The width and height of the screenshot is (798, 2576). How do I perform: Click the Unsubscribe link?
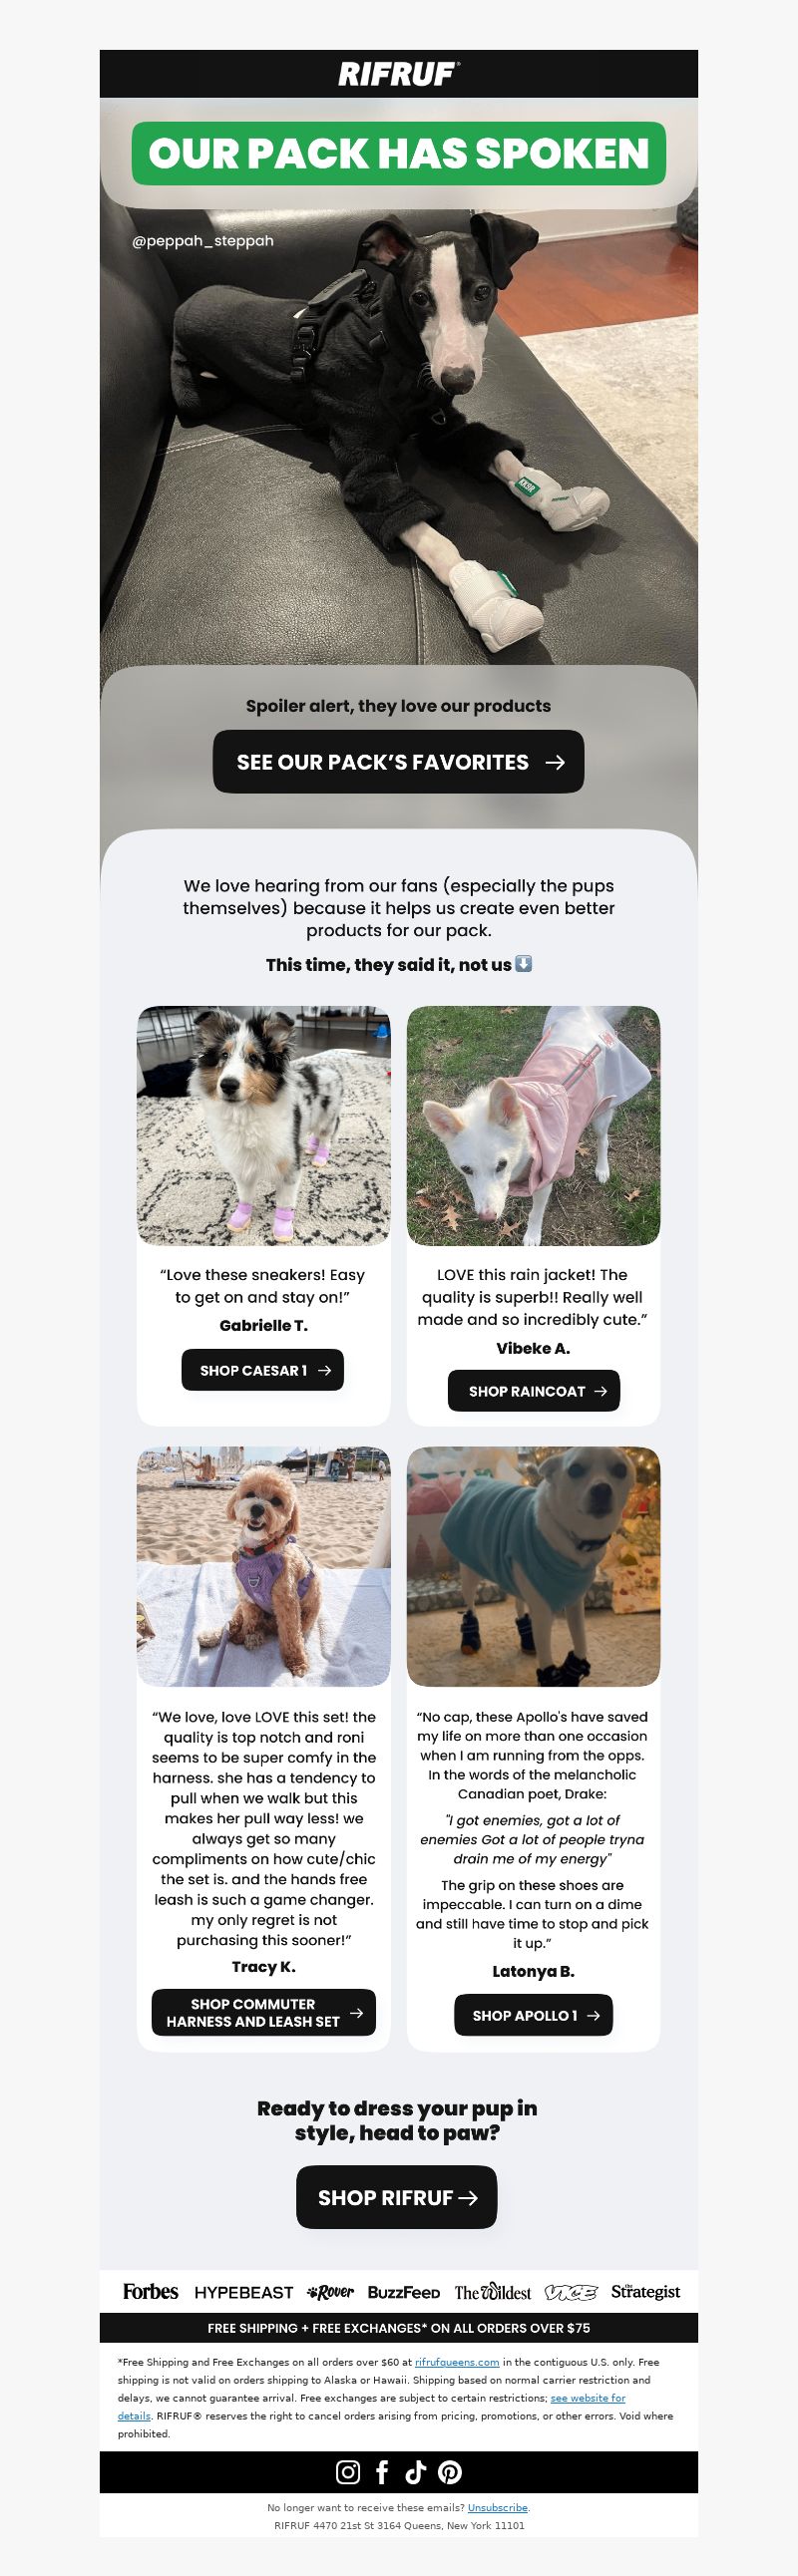pyautogui.click(x=497, y=2507)
